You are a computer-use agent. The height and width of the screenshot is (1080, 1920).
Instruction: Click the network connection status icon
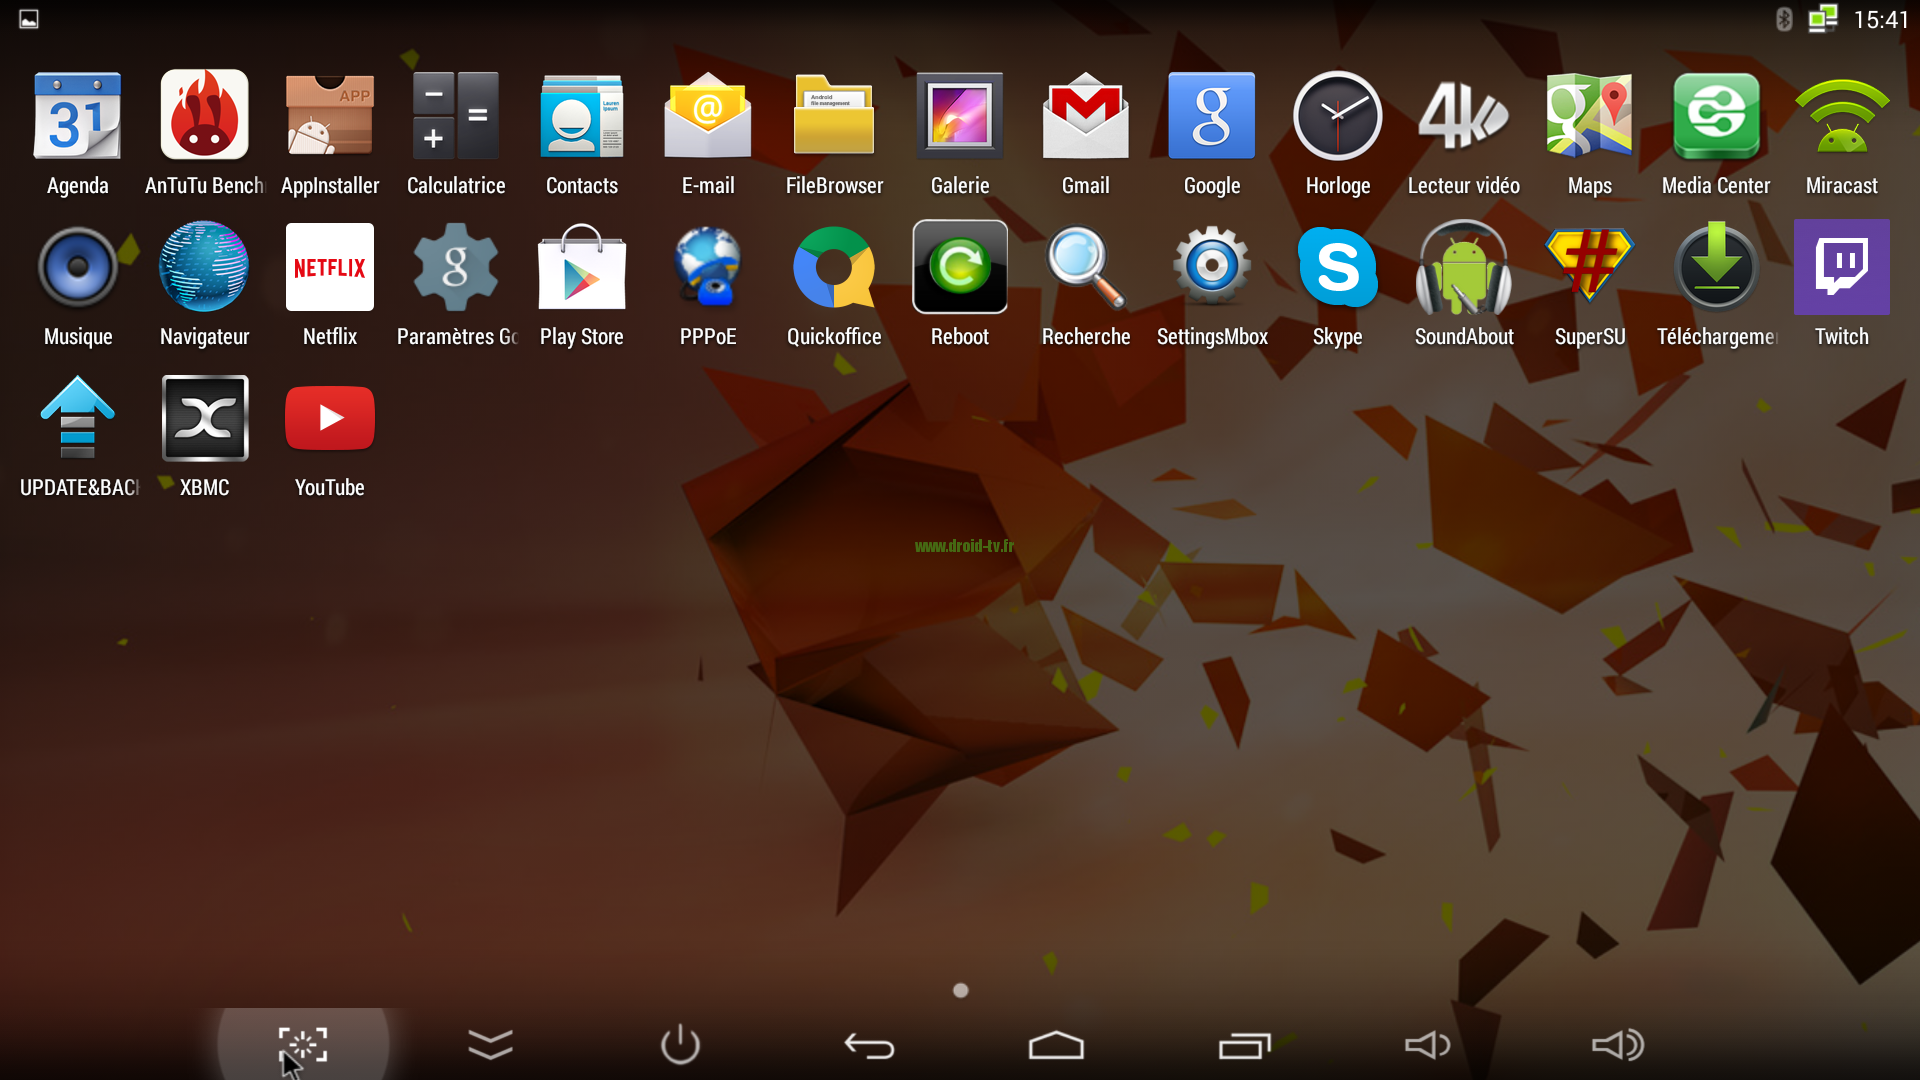tap(1823, 19)
